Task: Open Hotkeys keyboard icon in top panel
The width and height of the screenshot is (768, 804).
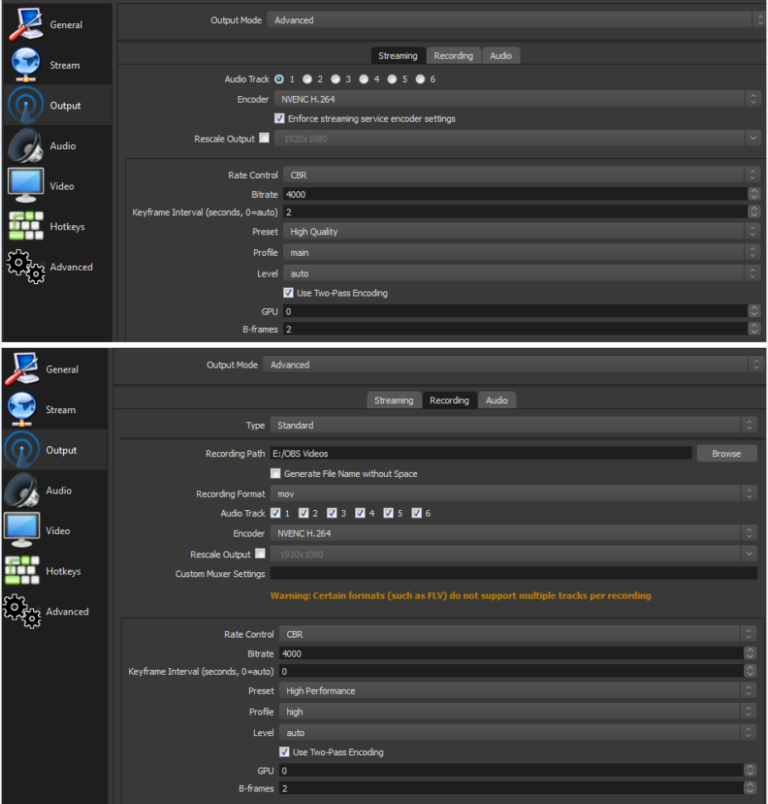Action: 26,226
